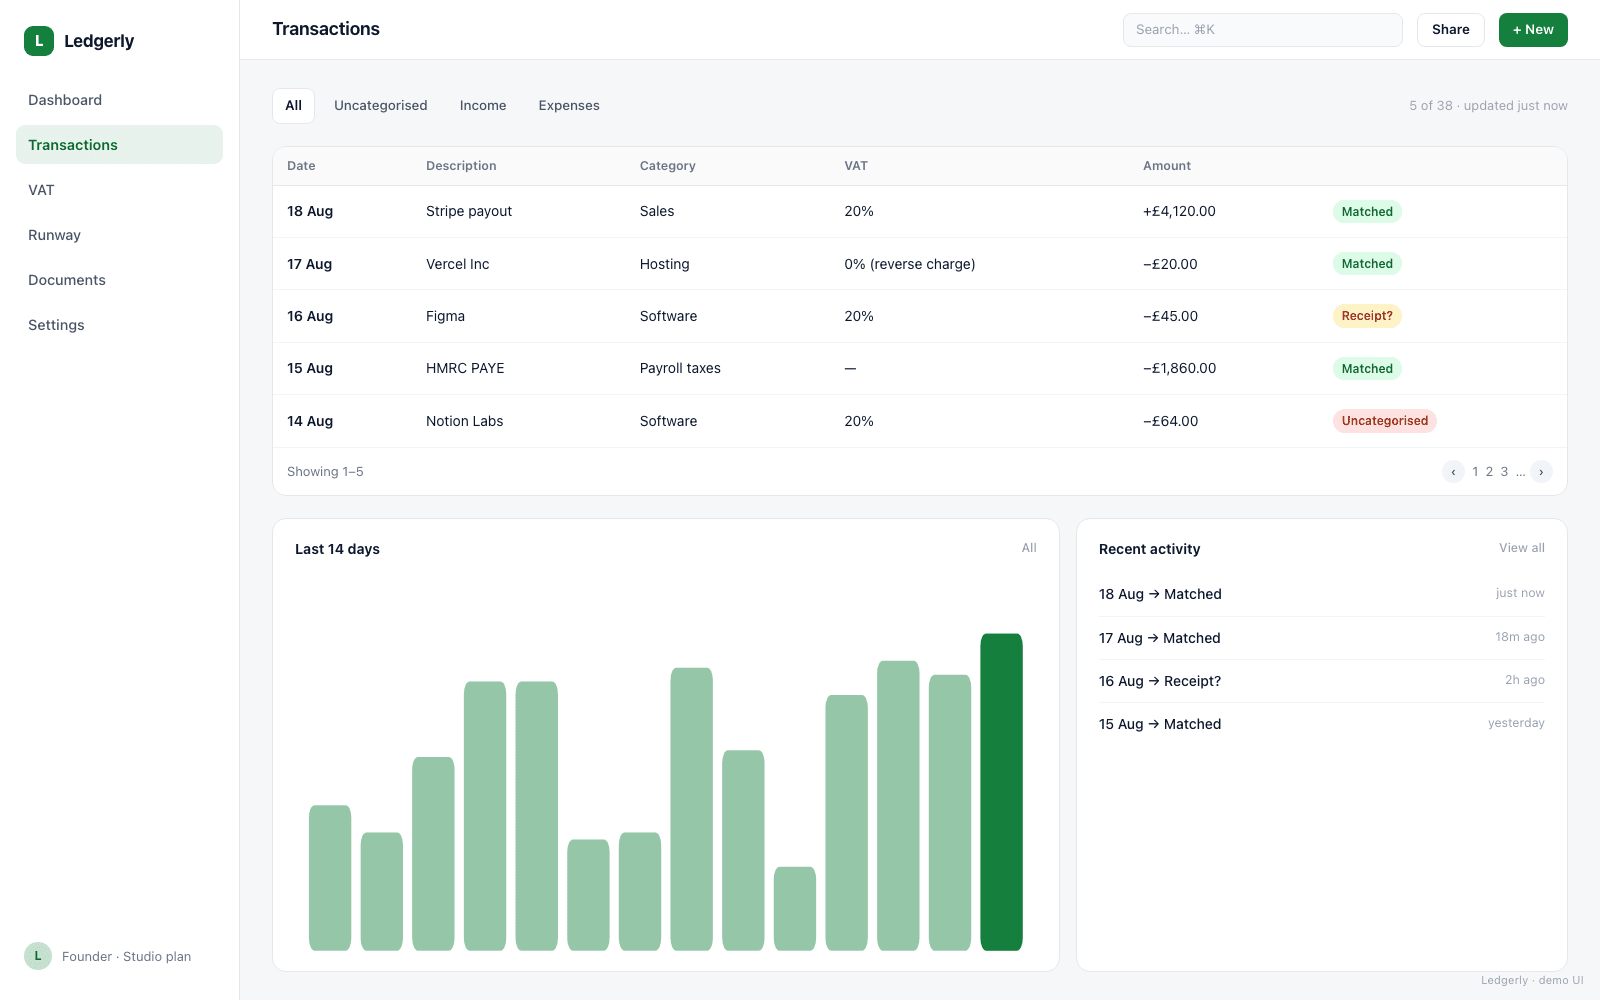Click Matched badge on Vercel Inc row
The height and width of the screenshot is (1000, 1600).
pyautogui.click(x=1367, y=264)
